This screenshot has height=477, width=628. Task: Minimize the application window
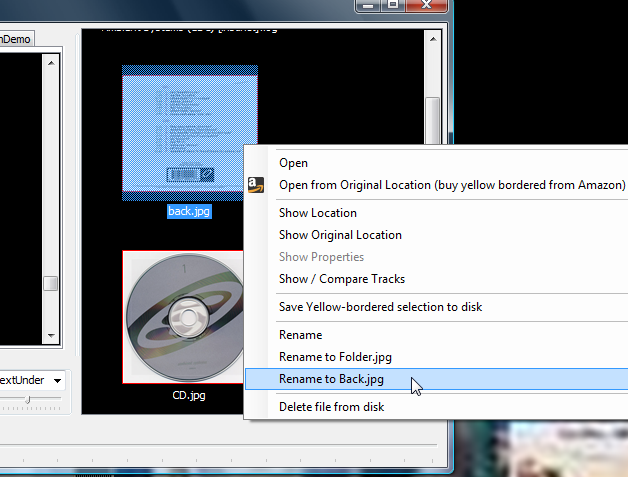coord(368,5)
